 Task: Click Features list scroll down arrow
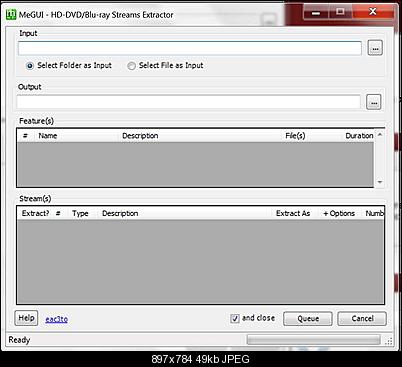click(380, 182)
